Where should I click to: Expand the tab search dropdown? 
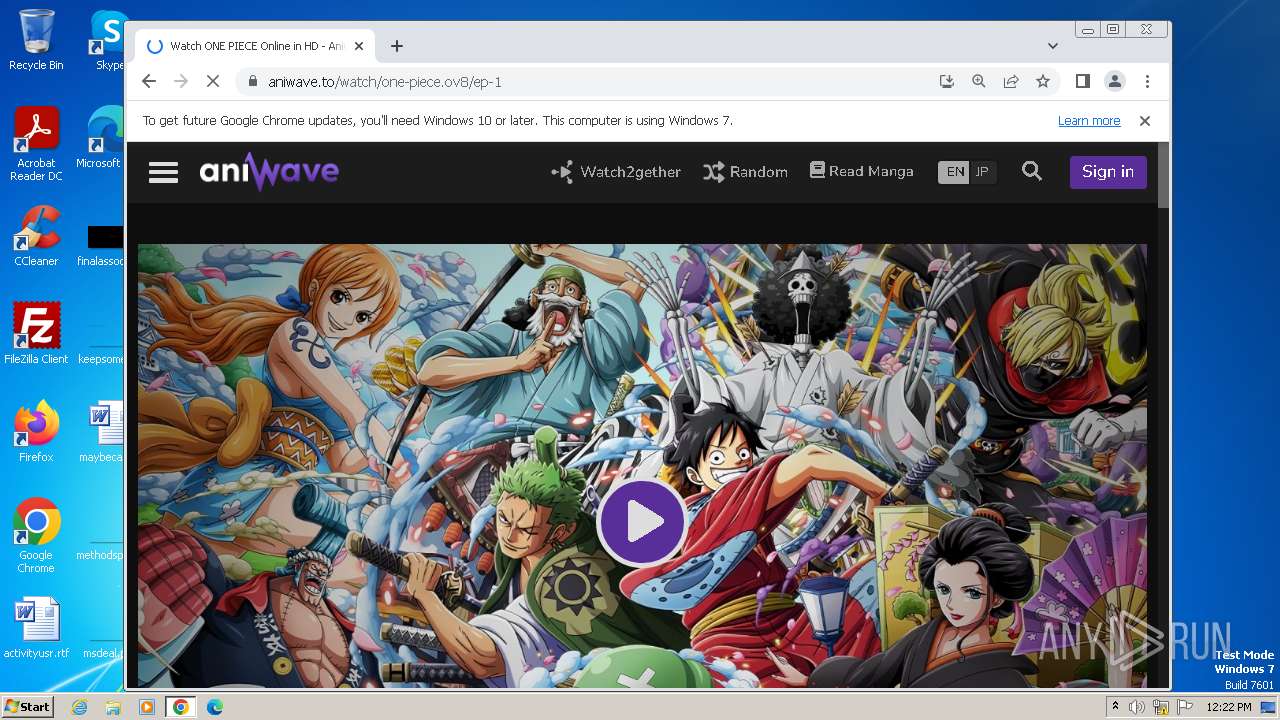coord(1053,46)
